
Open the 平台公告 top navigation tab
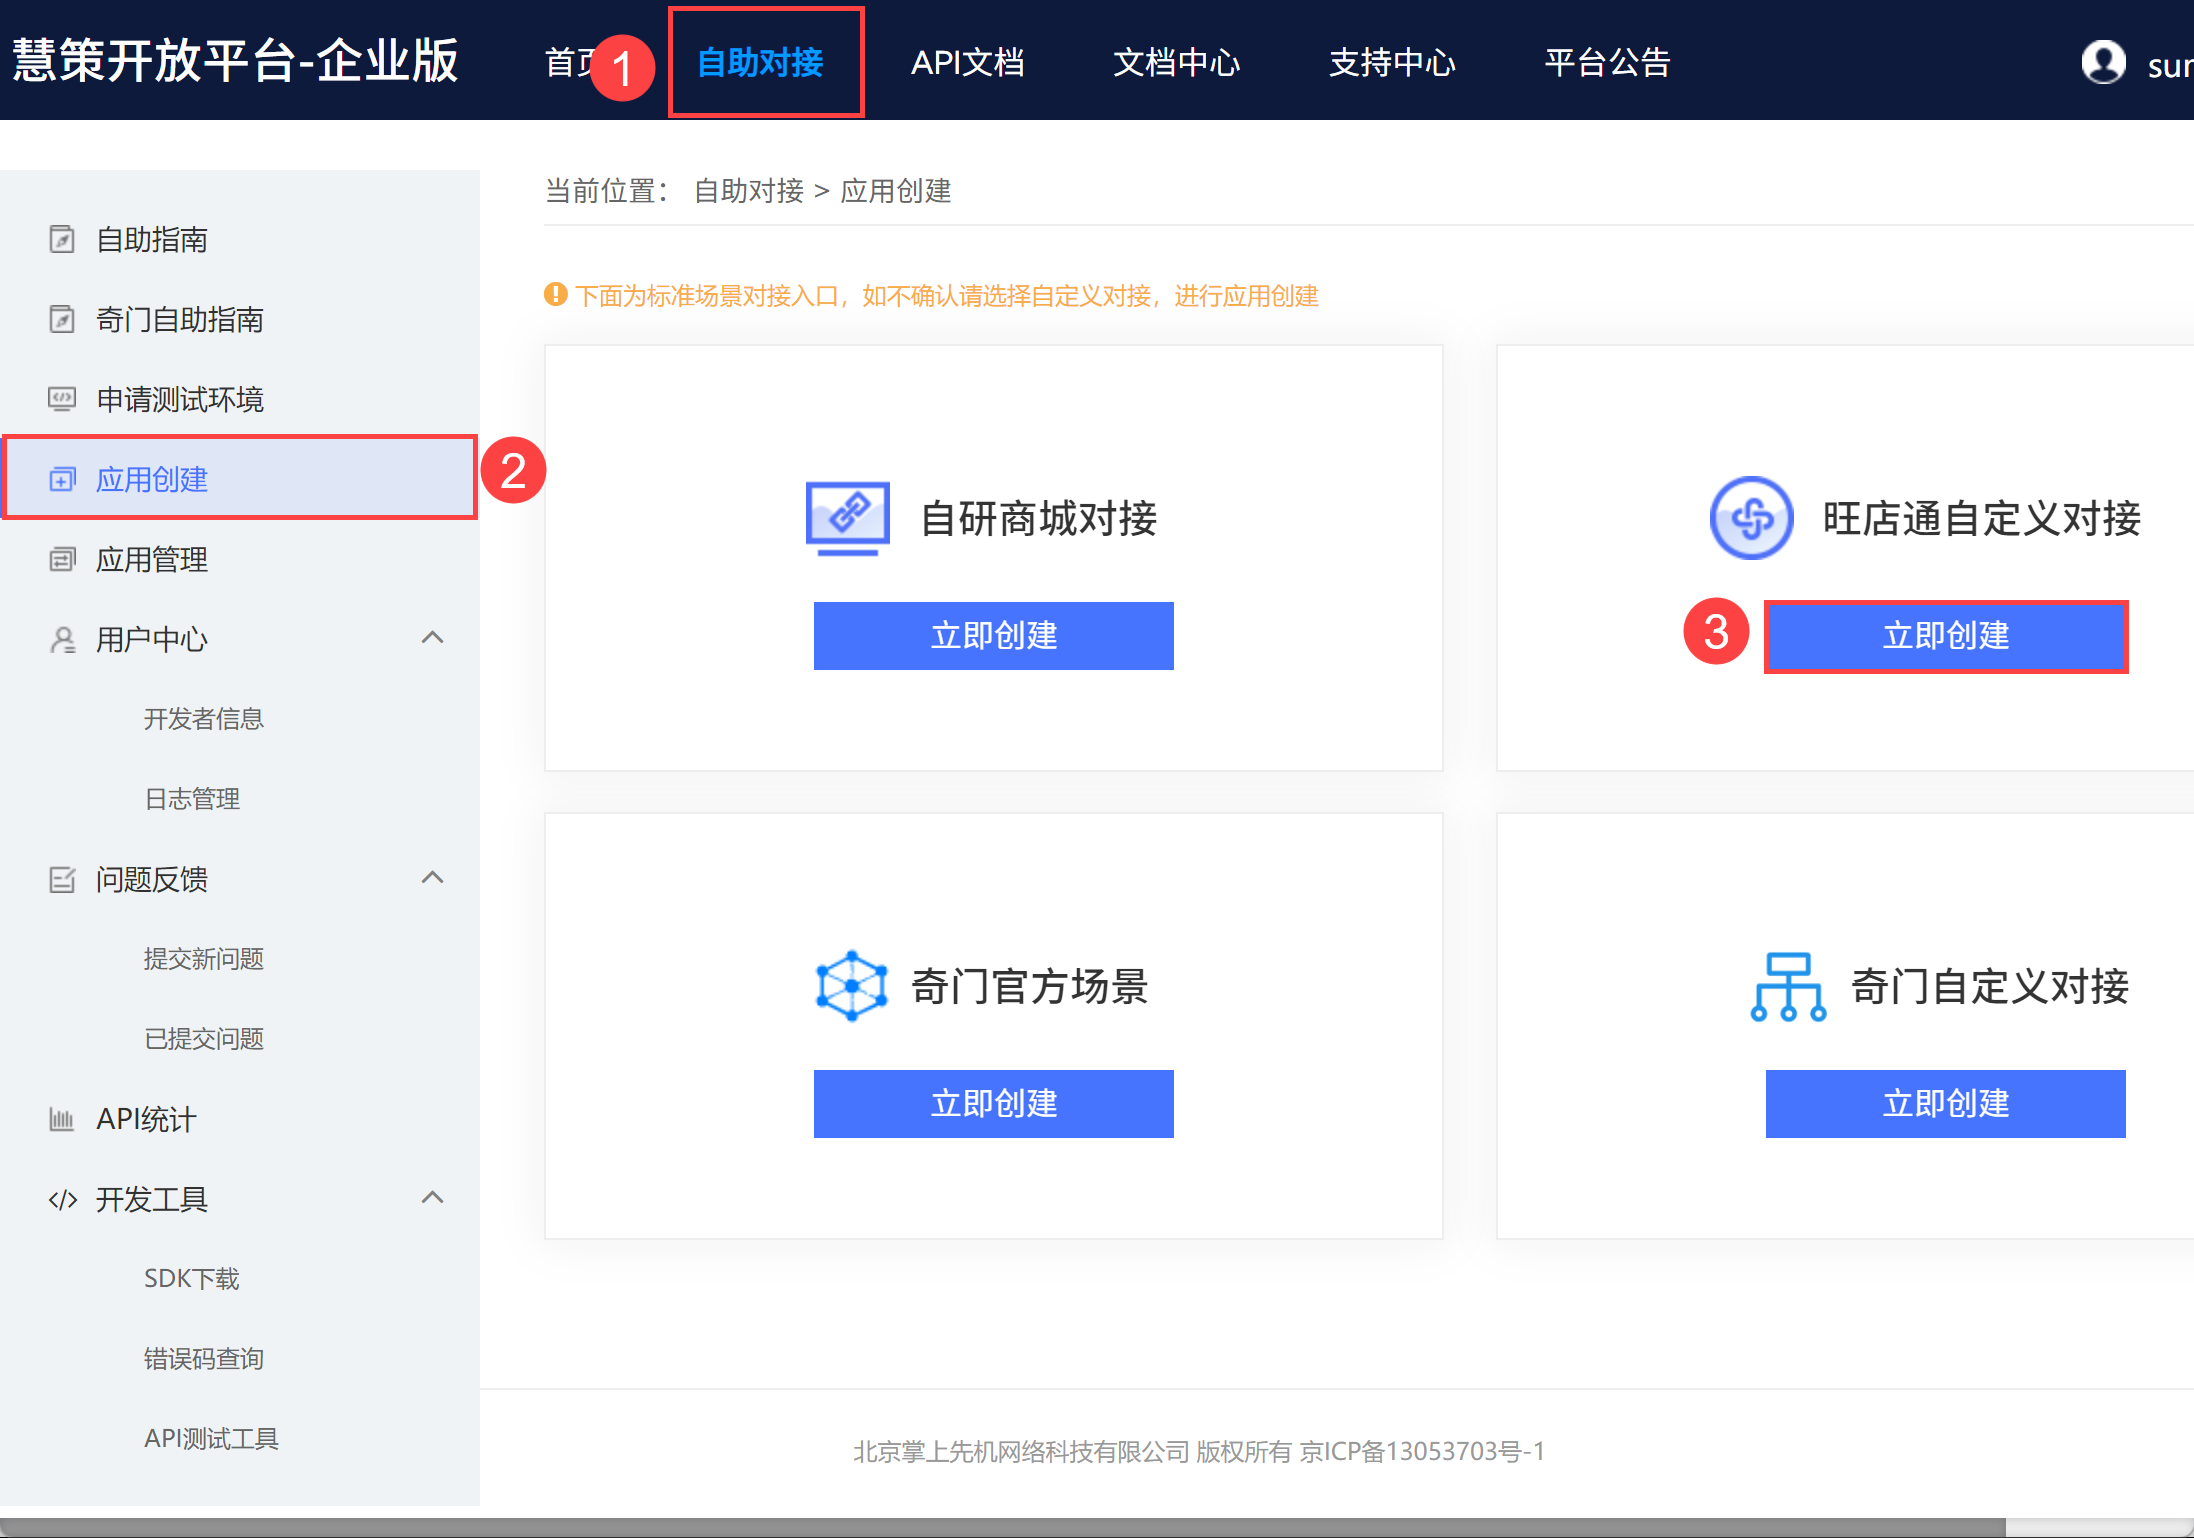pos(1607,62)
